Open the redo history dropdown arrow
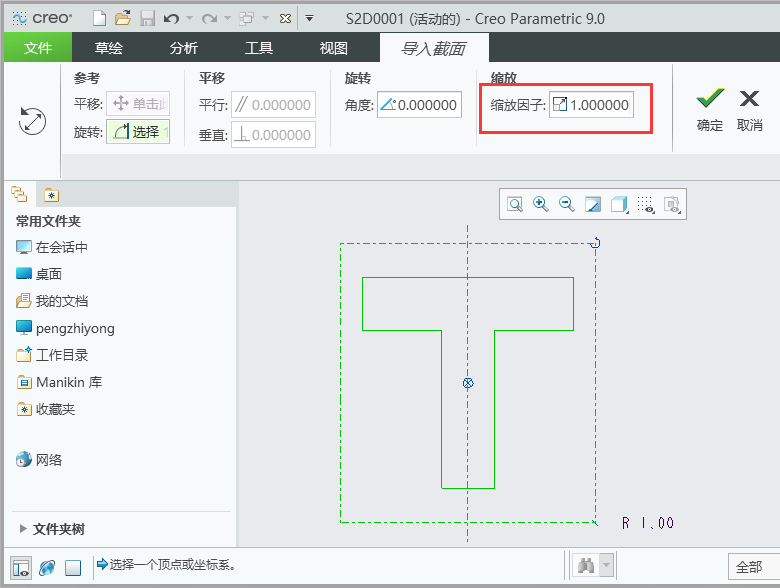Viewport: 780px width, 588px height. click(227, 18)
